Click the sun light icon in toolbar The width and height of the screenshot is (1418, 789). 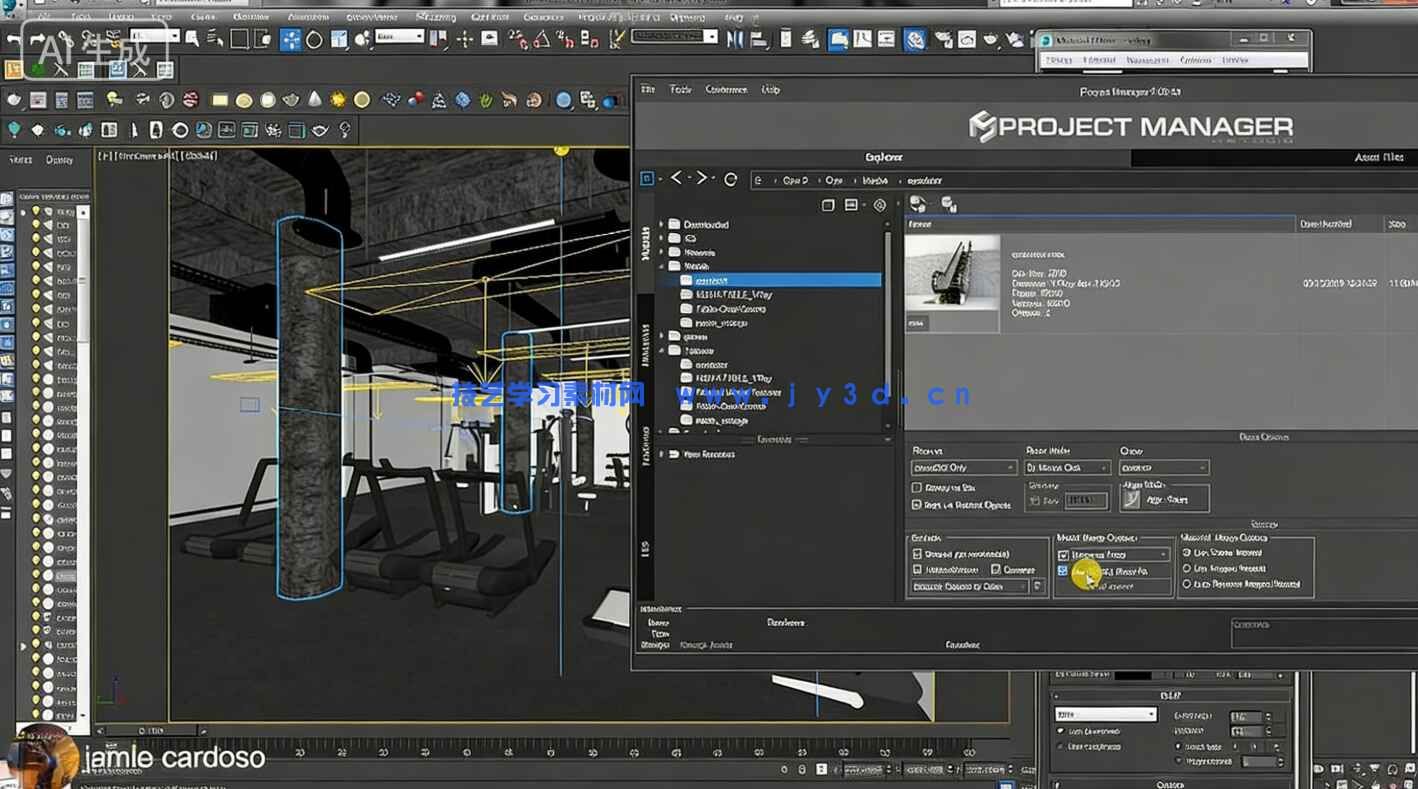338,99
